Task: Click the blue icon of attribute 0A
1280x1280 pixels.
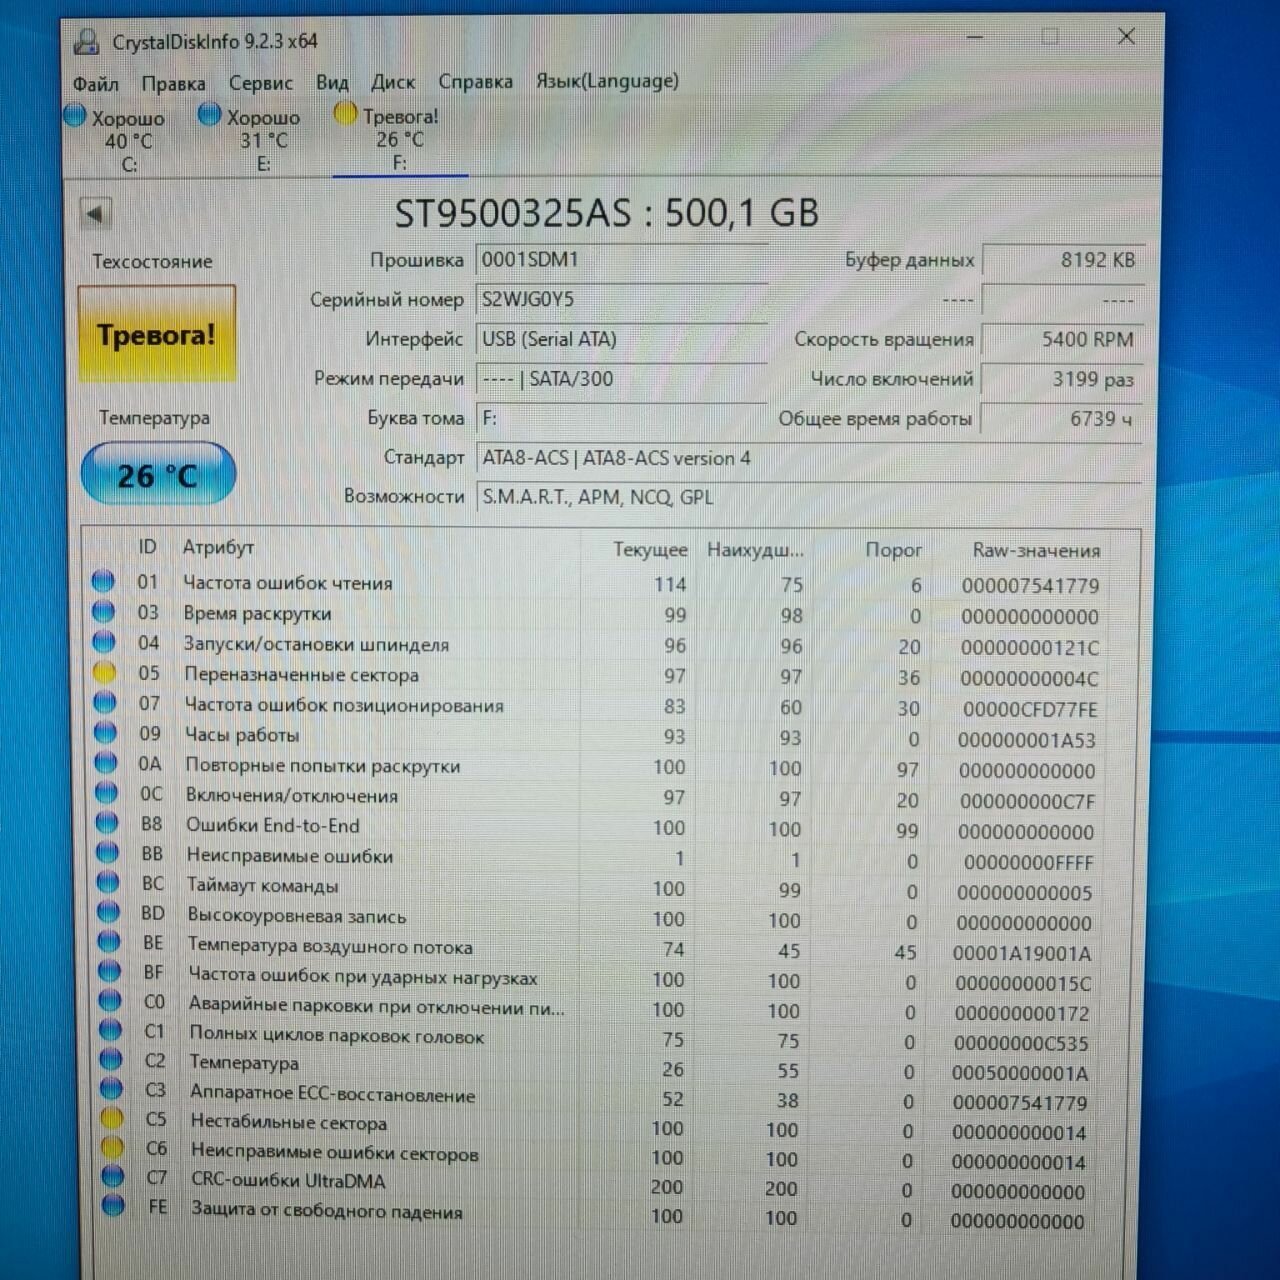Action: (106, 763)
